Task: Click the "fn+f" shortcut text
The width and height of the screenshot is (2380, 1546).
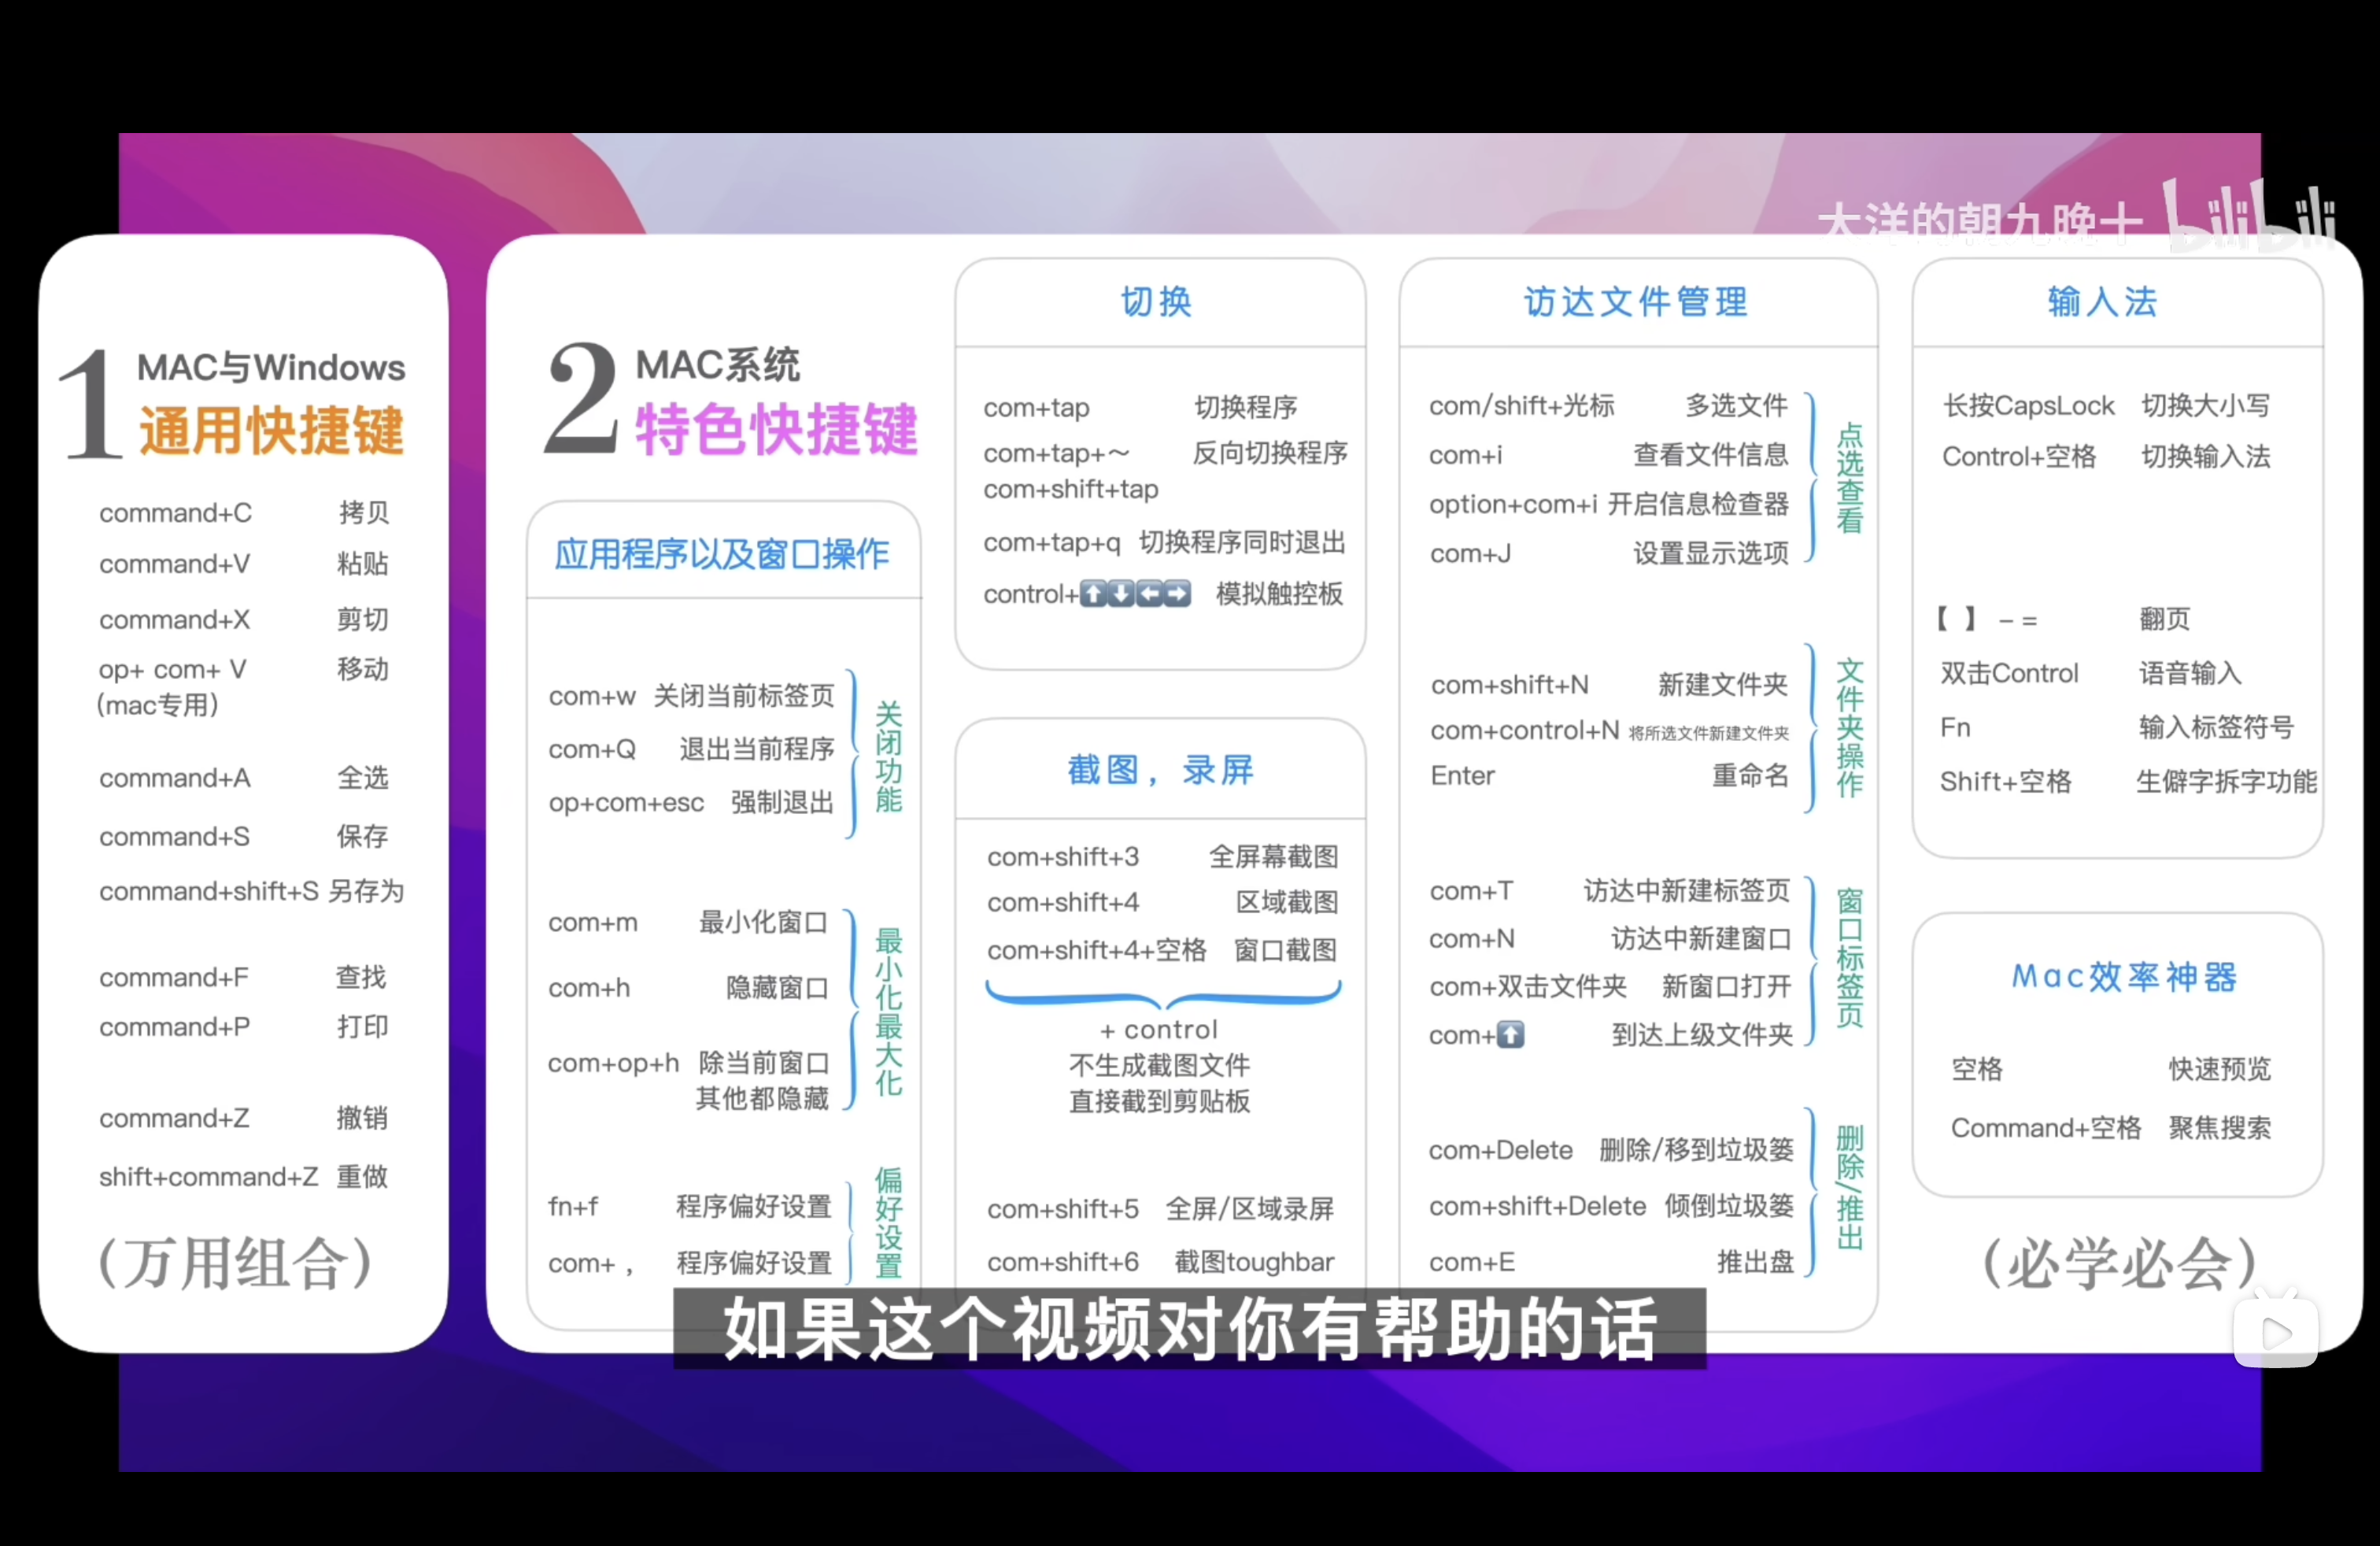Action: coord(573,1207)
